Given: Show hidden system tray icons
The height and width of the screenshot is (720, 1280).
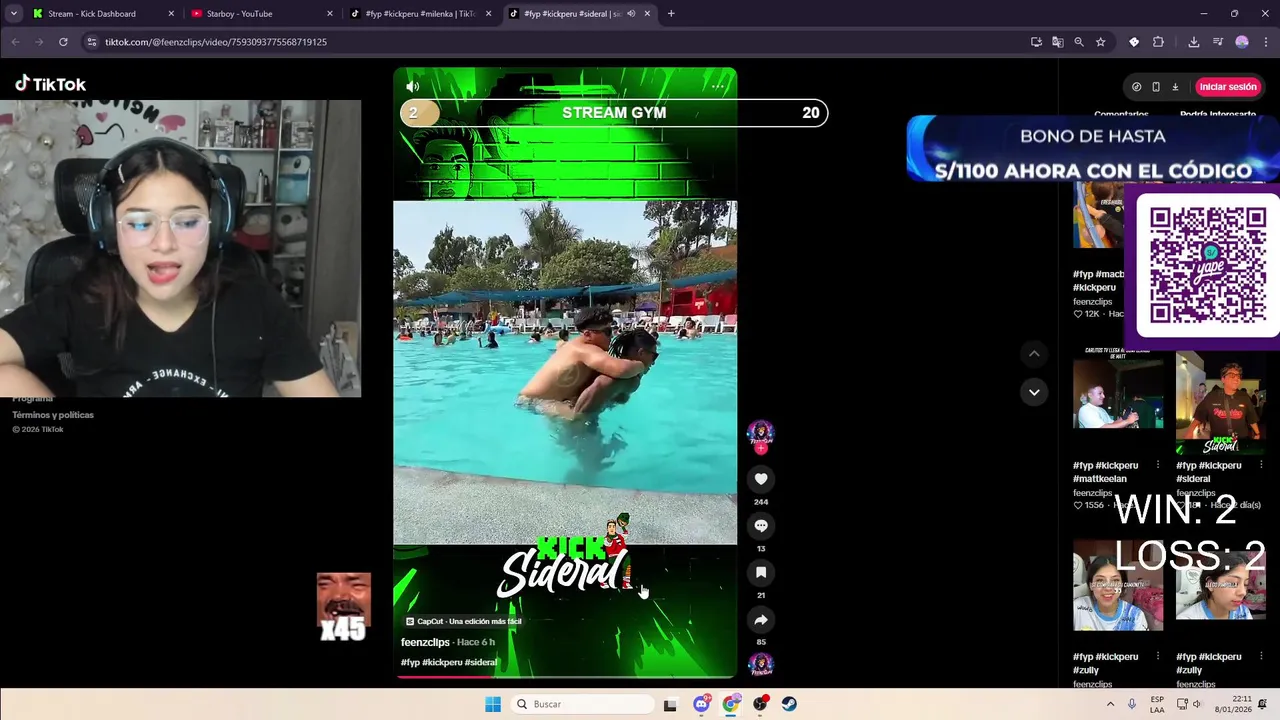Looking at the screenshot, I should pos(1110,704).
